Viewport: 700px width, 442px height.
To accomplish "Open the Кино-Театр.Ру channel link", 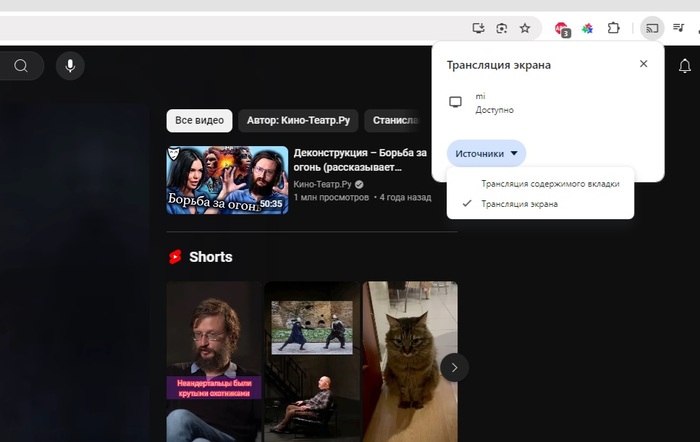I will [x=321, y=185].
